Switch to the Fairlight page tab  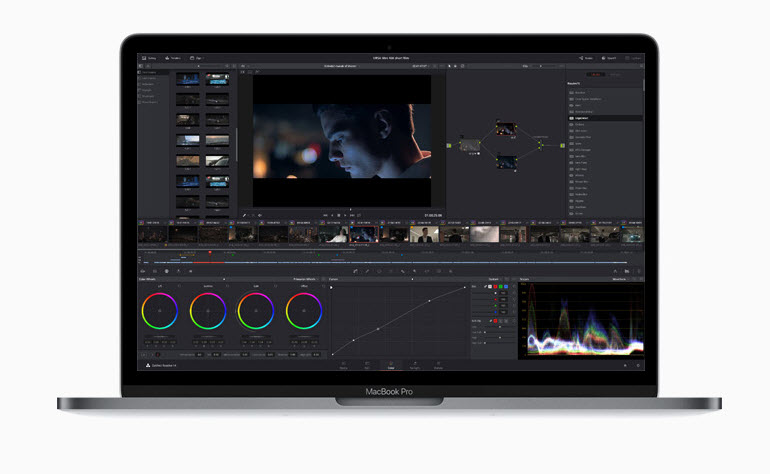point(414,365)
